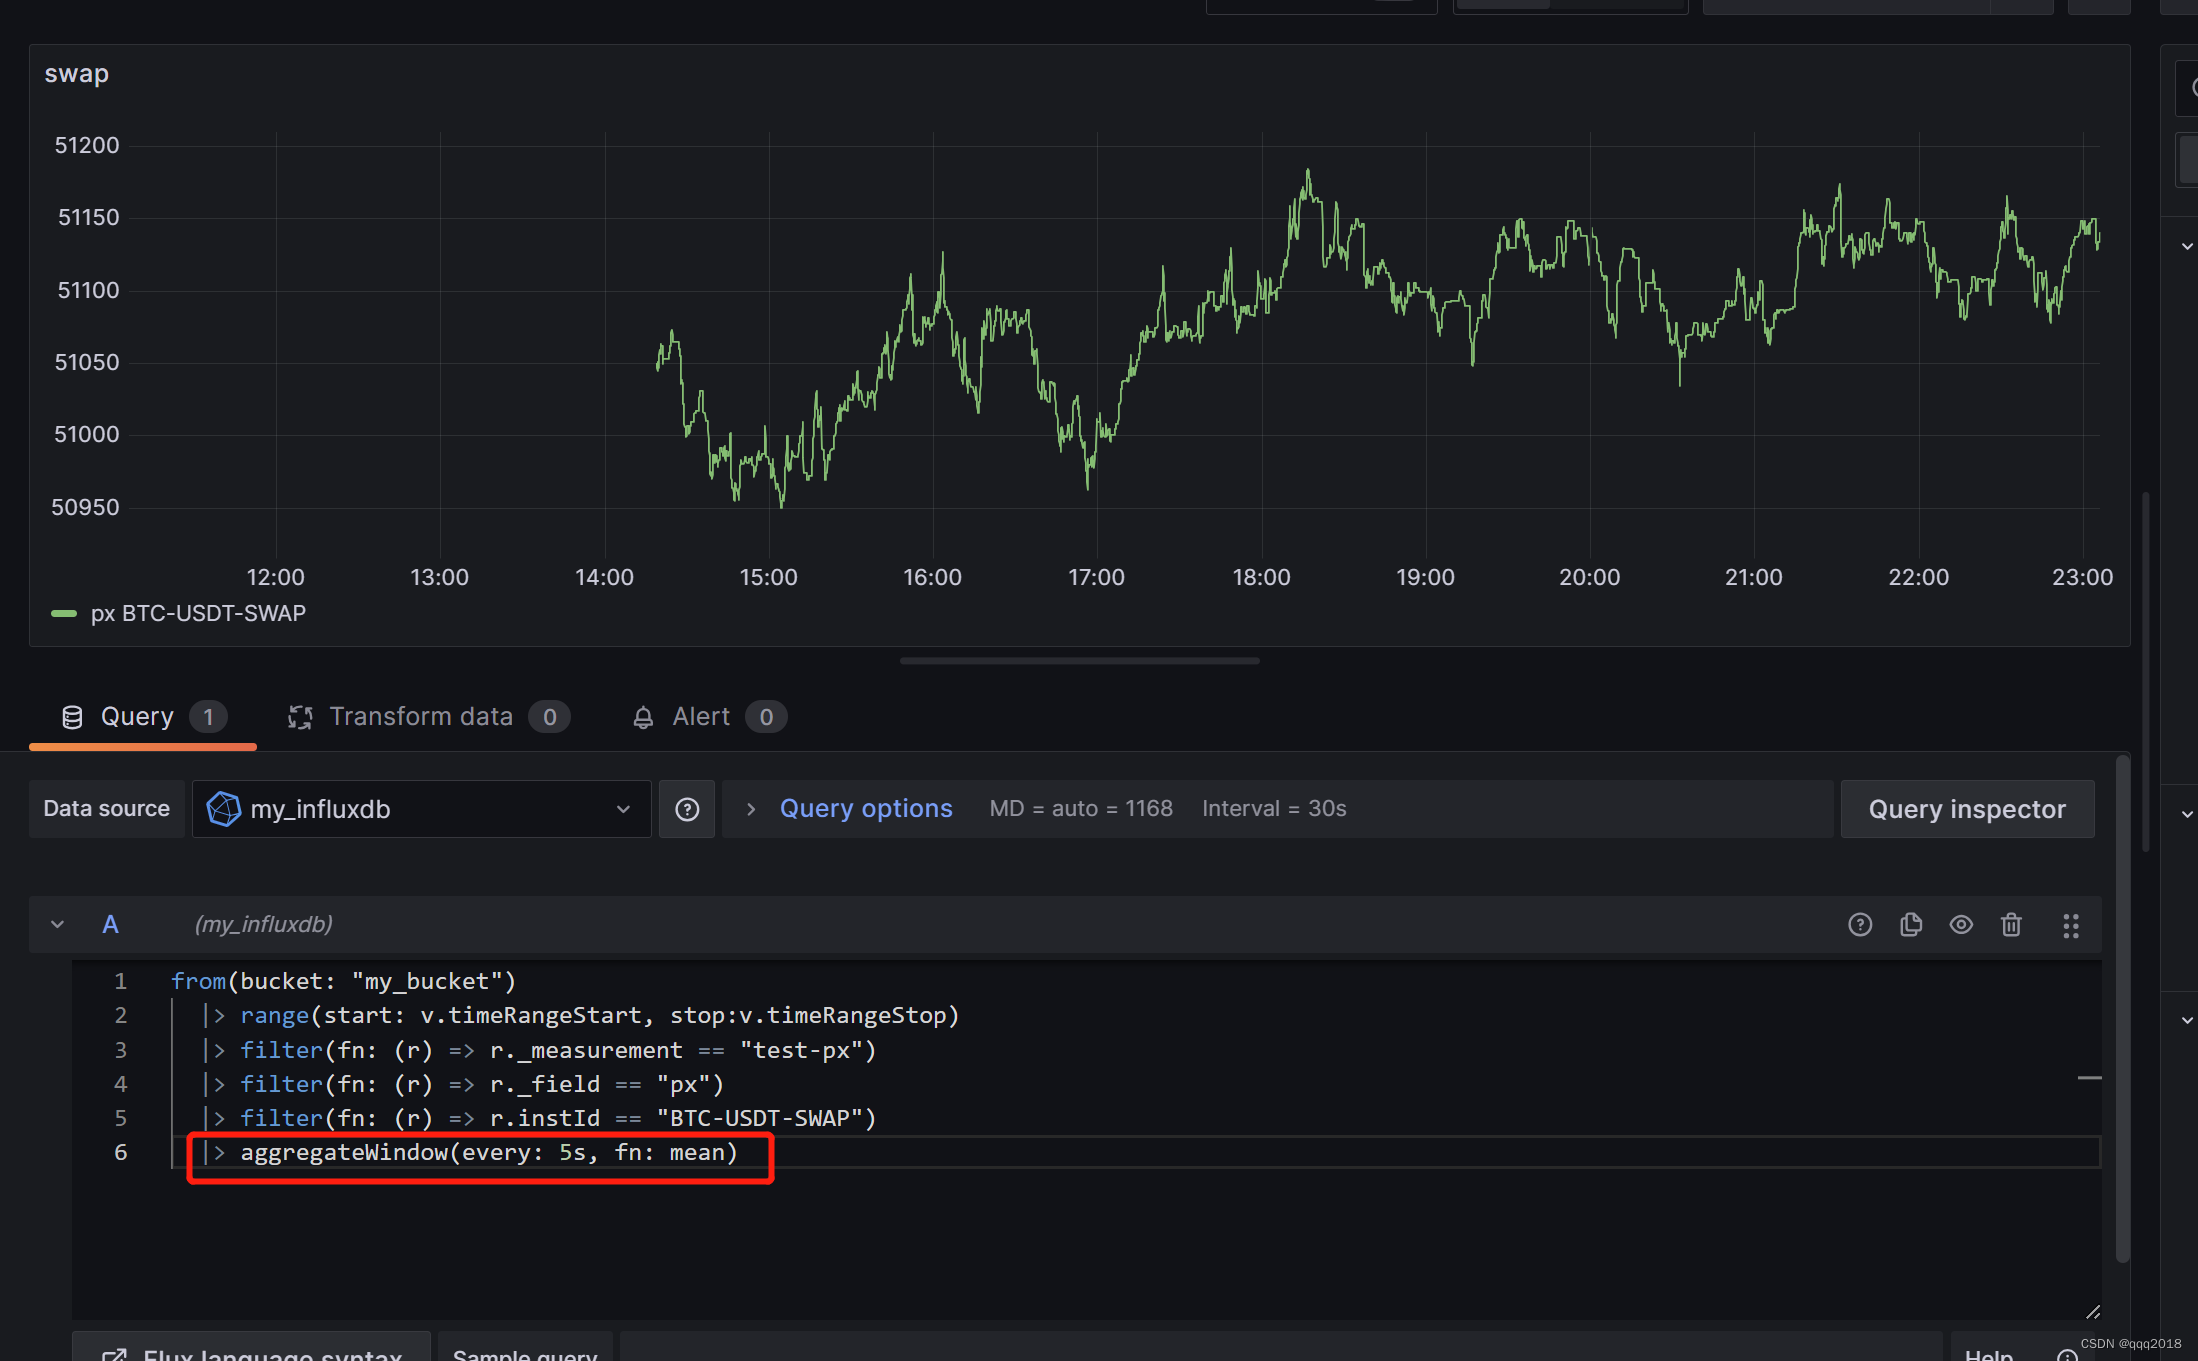Expand first right sidebar section chevron
The image size is (2198, 1361).
pos(2187,246)
